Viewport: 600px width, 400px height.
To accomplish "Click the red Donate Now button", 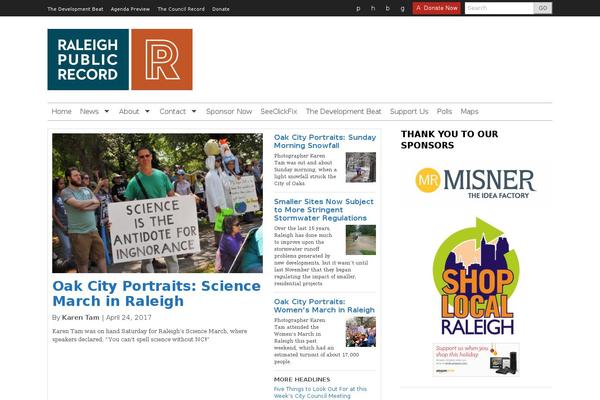I will coord(436,8).
